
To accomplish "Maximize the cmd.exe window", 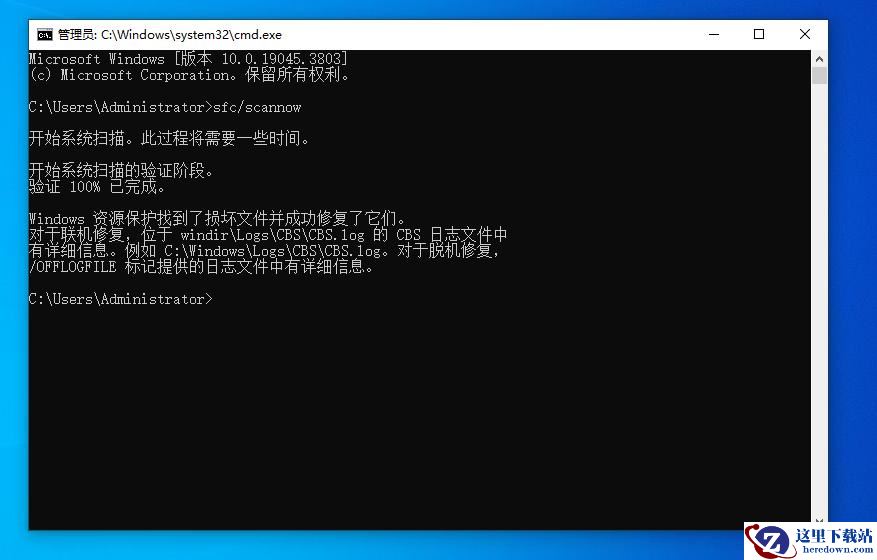I will point(759,34).
